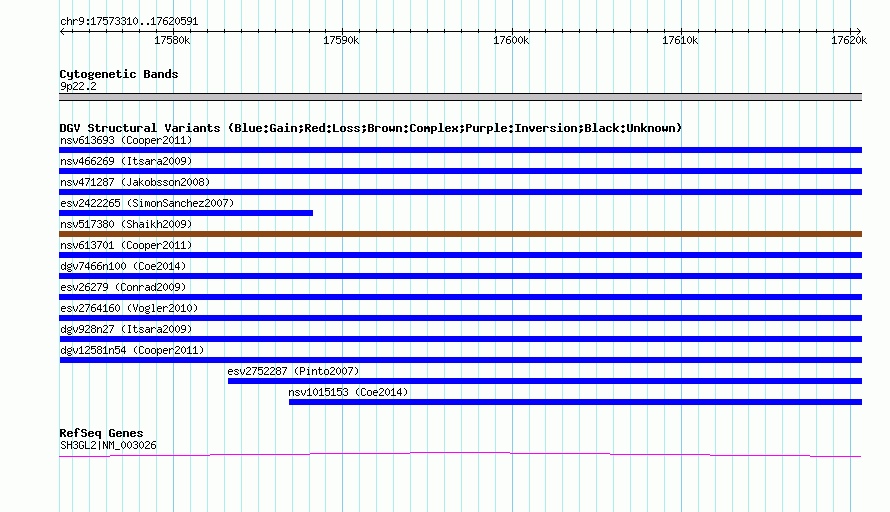
Task: Click the SH3GL2|NM_003026 gene label
Action: 108,446
